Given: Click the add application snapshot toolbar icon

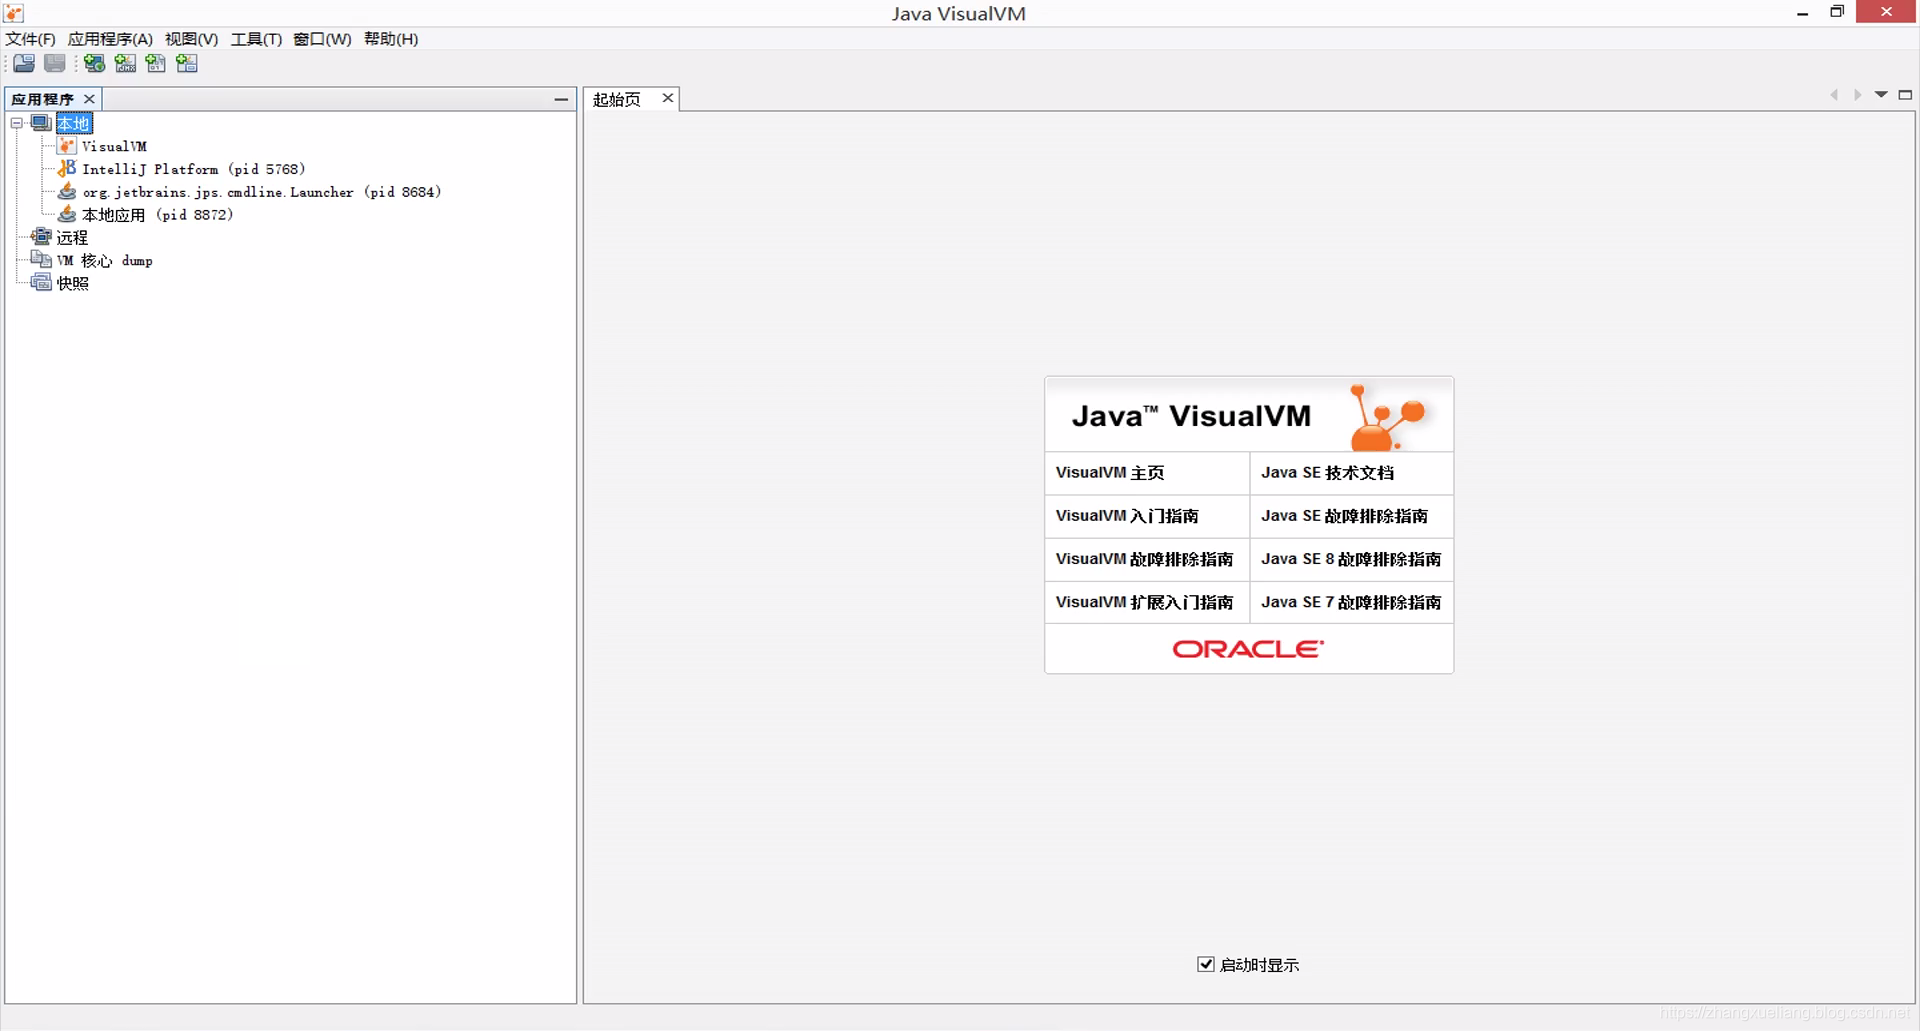Looking at the screenshot, I should click(x=187, y=63).
